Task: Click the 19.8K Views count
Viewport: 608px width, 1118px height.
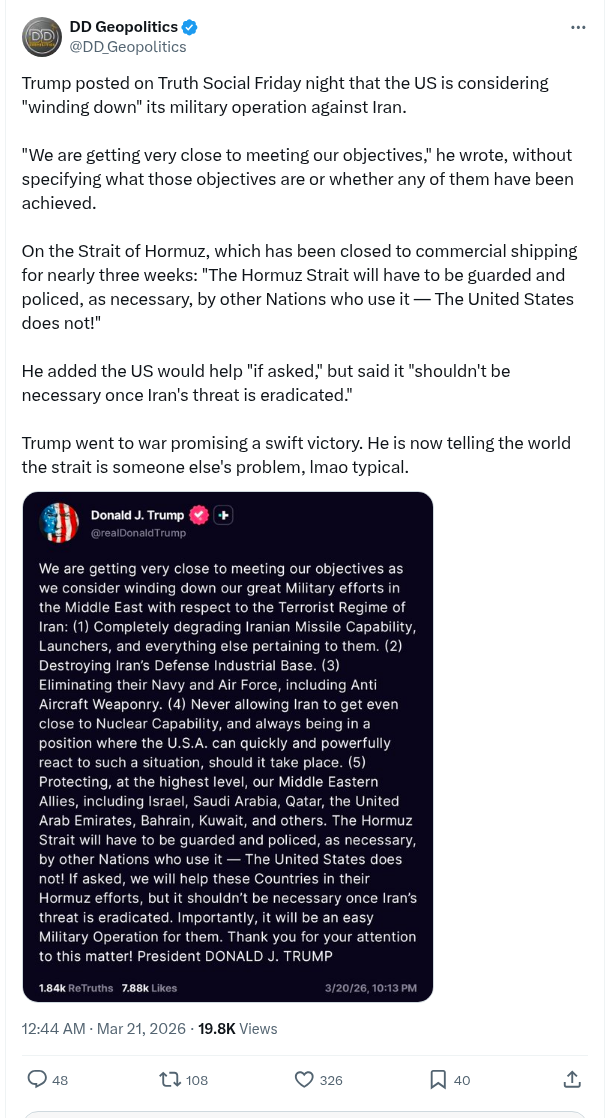Action: point(238,1028)
